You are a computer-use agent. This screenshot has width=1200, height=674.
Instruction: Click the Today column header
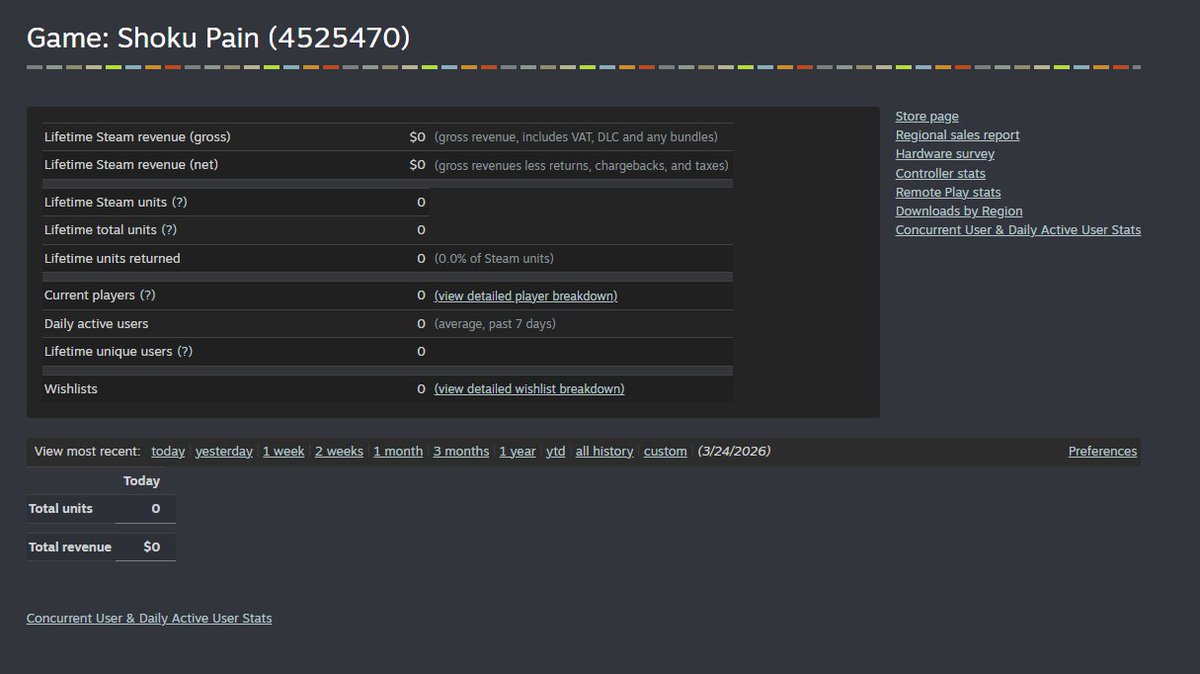[141, 481]
